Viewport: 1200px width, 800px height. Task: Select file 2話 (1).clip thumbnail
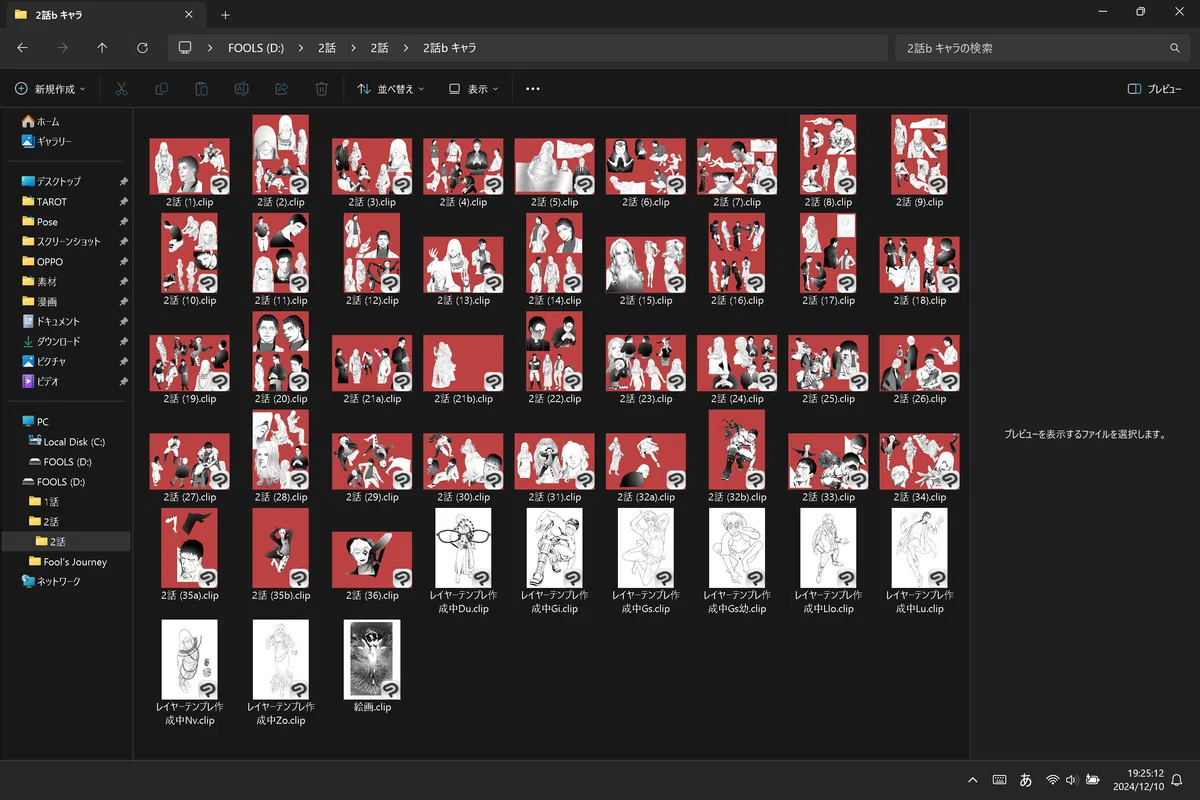190,166
